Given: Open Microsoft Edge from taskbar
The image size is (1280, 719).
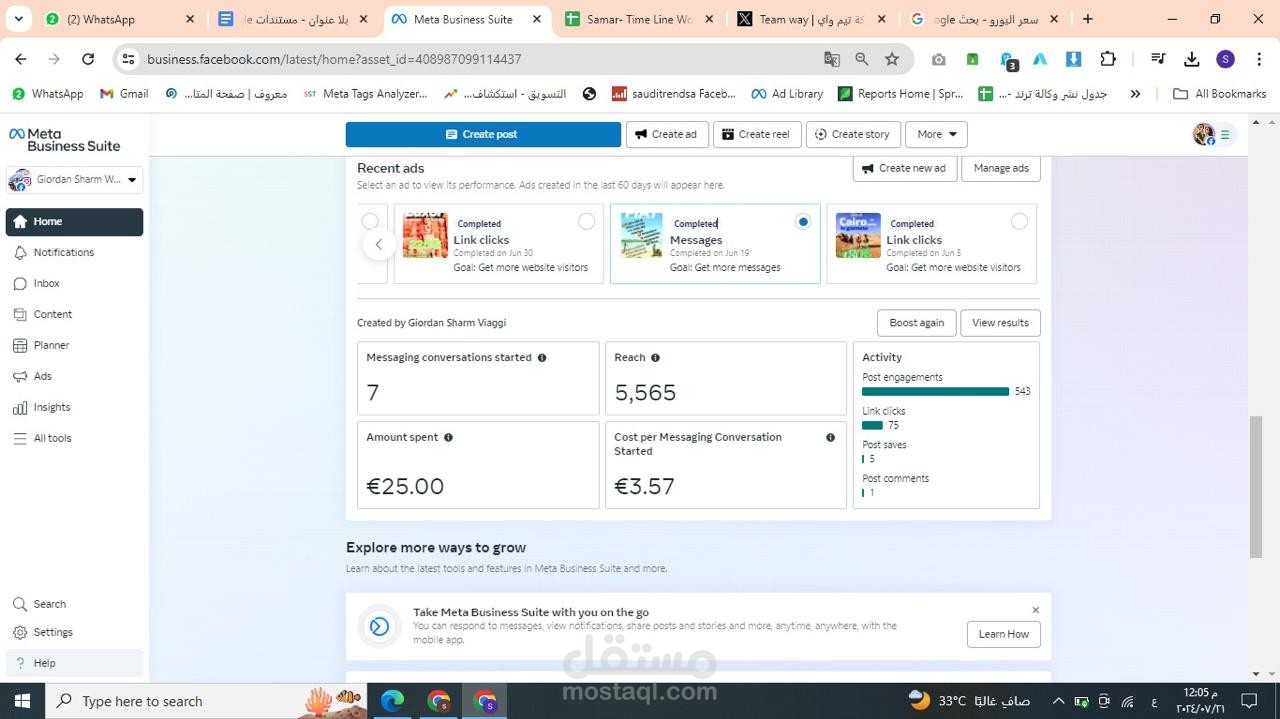Looking at the screenshot, I should (392, 701).
